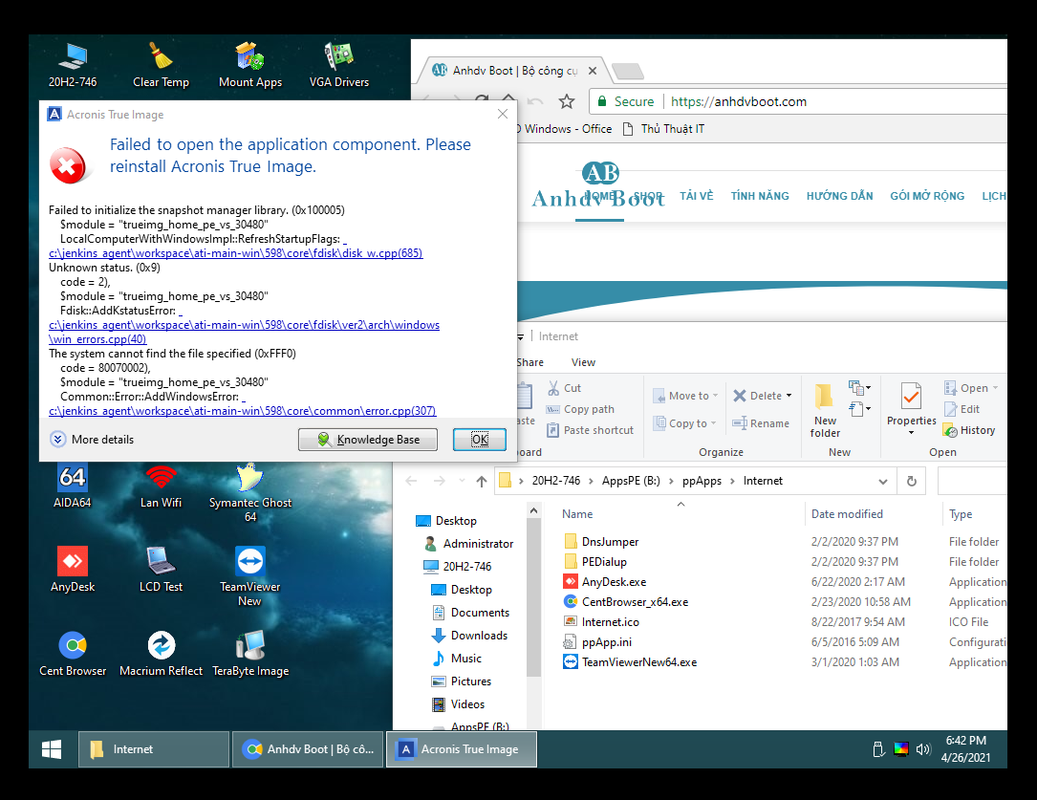
Task: Select Administrator in the navigation tree
Action: pyautogui.click(x=469, y=543)
